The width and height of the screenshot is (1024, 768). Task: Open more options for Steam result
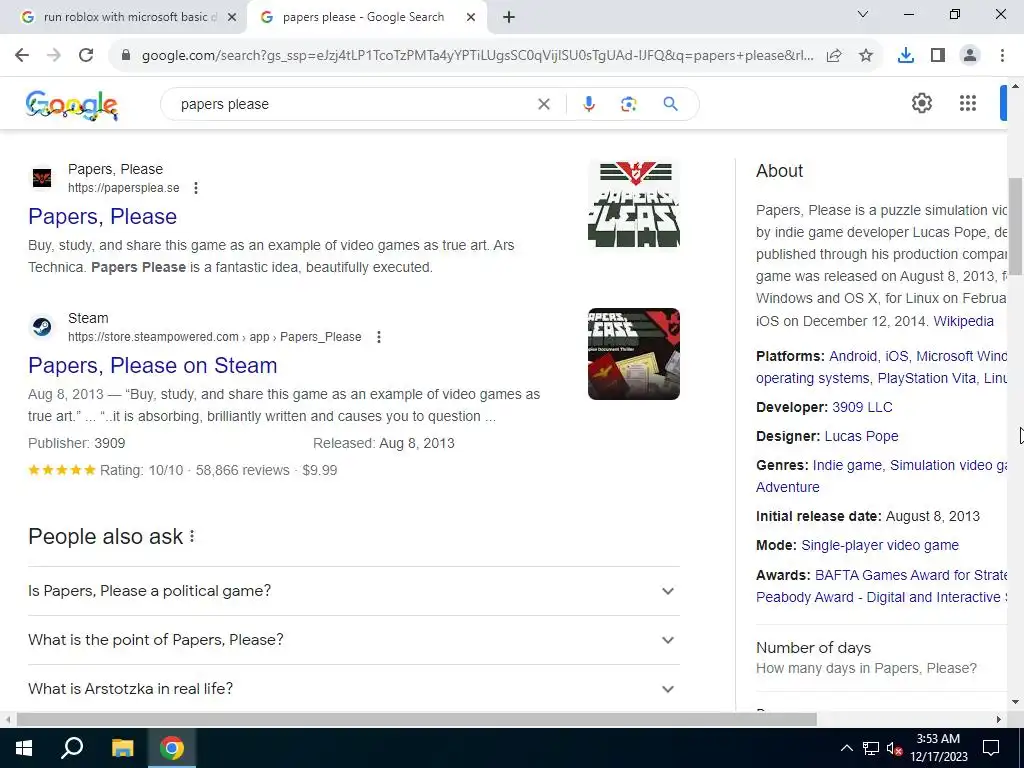[379, 337]
